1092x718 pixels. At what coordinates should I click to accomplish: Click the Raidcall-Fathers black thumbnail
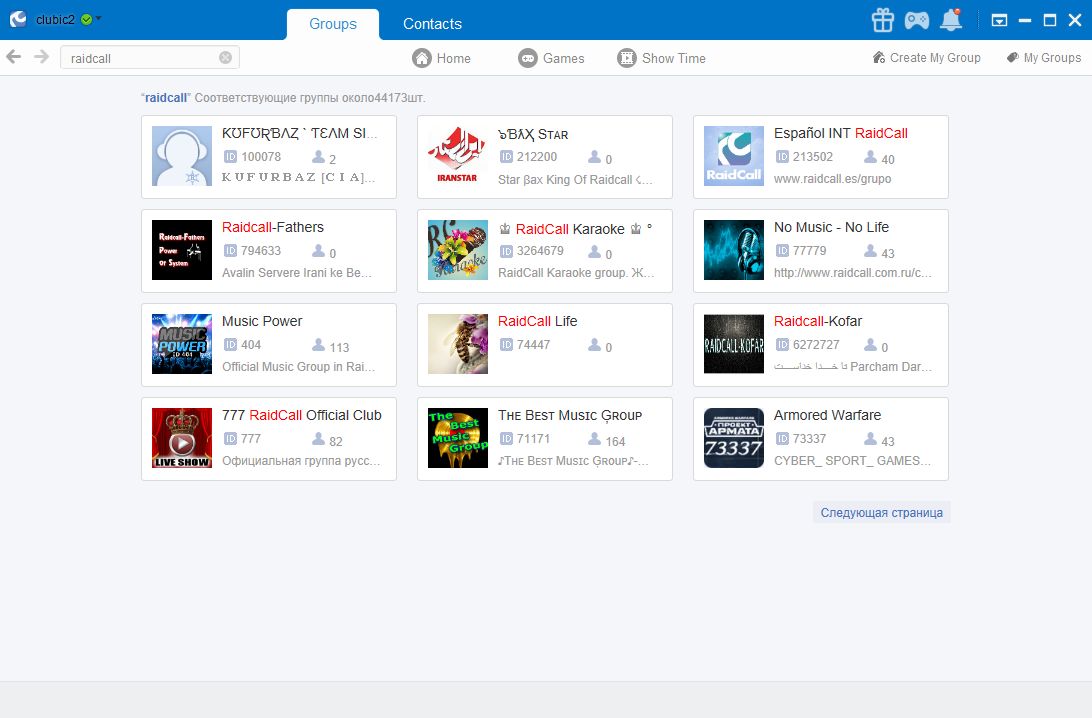click(182, 250)
